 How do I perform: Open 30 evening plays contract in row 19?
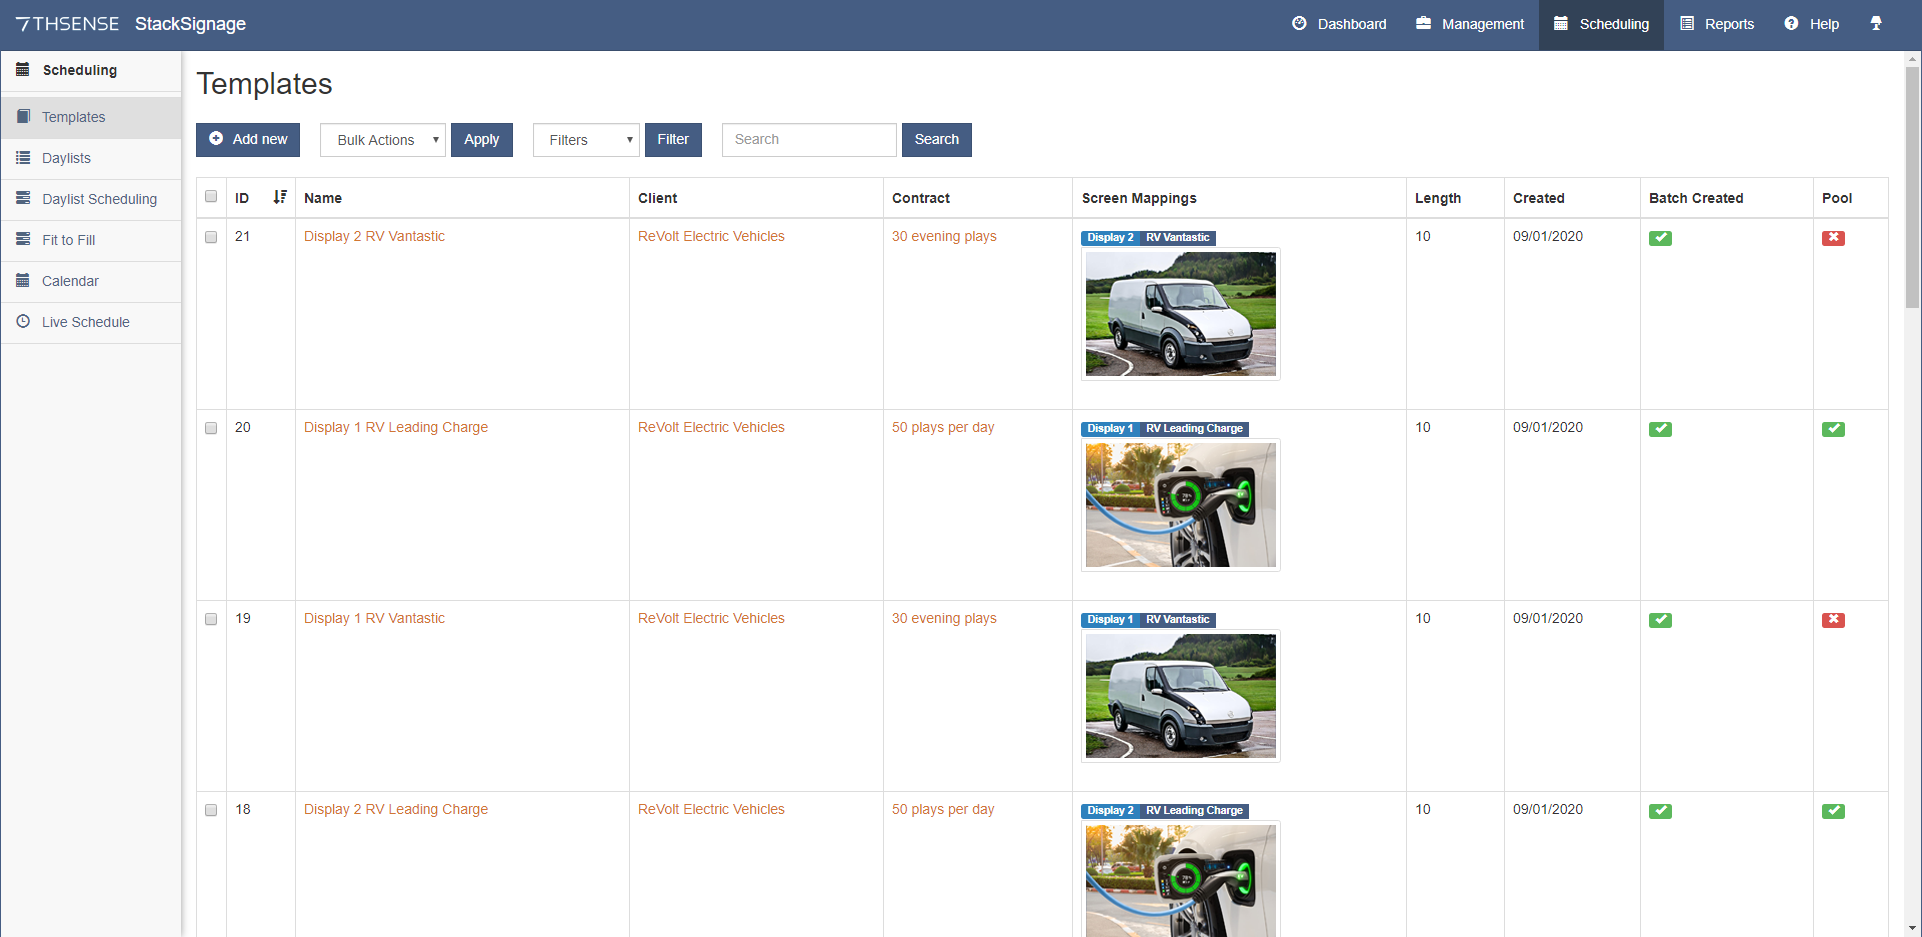[944, 618]
